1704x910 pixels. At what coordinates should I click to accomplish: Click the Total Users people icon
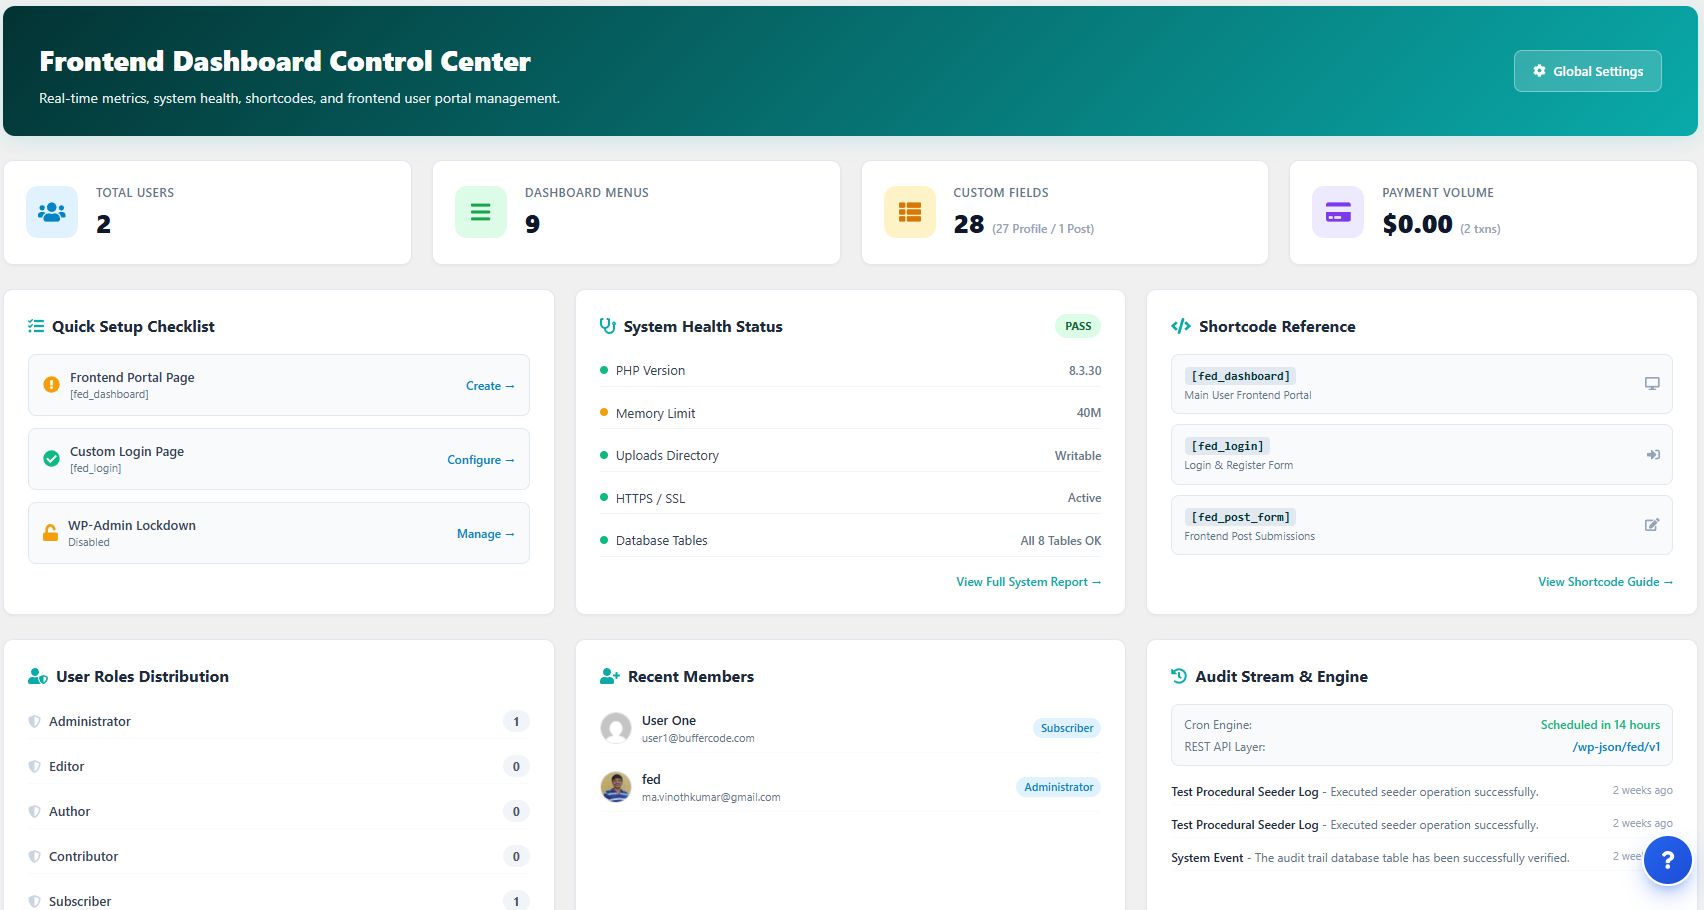(52, 212)
